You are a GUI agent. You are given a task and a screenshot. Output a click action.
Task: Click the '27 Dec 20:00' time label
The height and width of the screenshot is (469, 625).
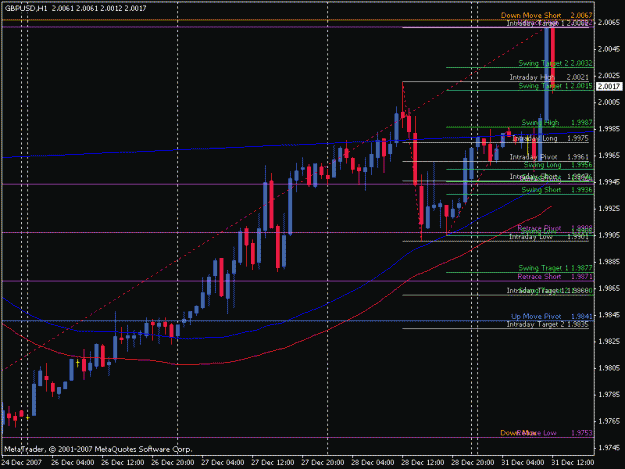(322, 463)
